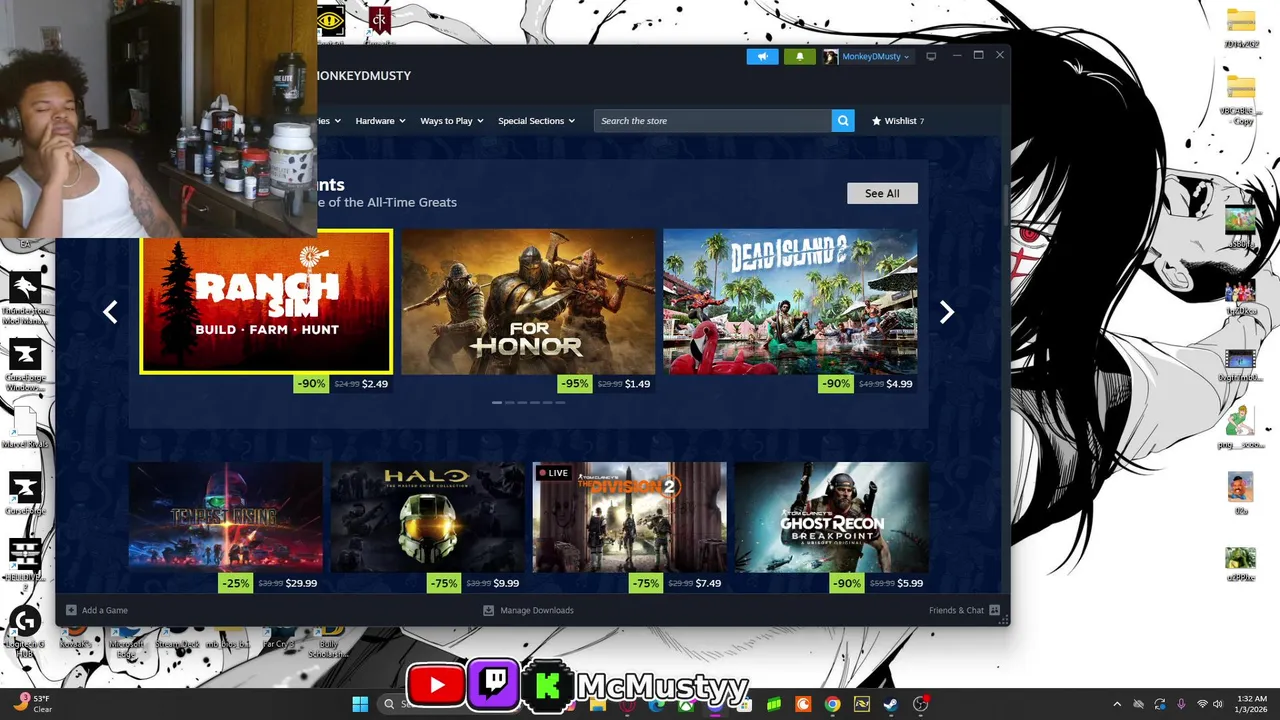Open the Wi-Fi network tray icon
The image size is (1280, 720).
click(x=1202, y=704)
